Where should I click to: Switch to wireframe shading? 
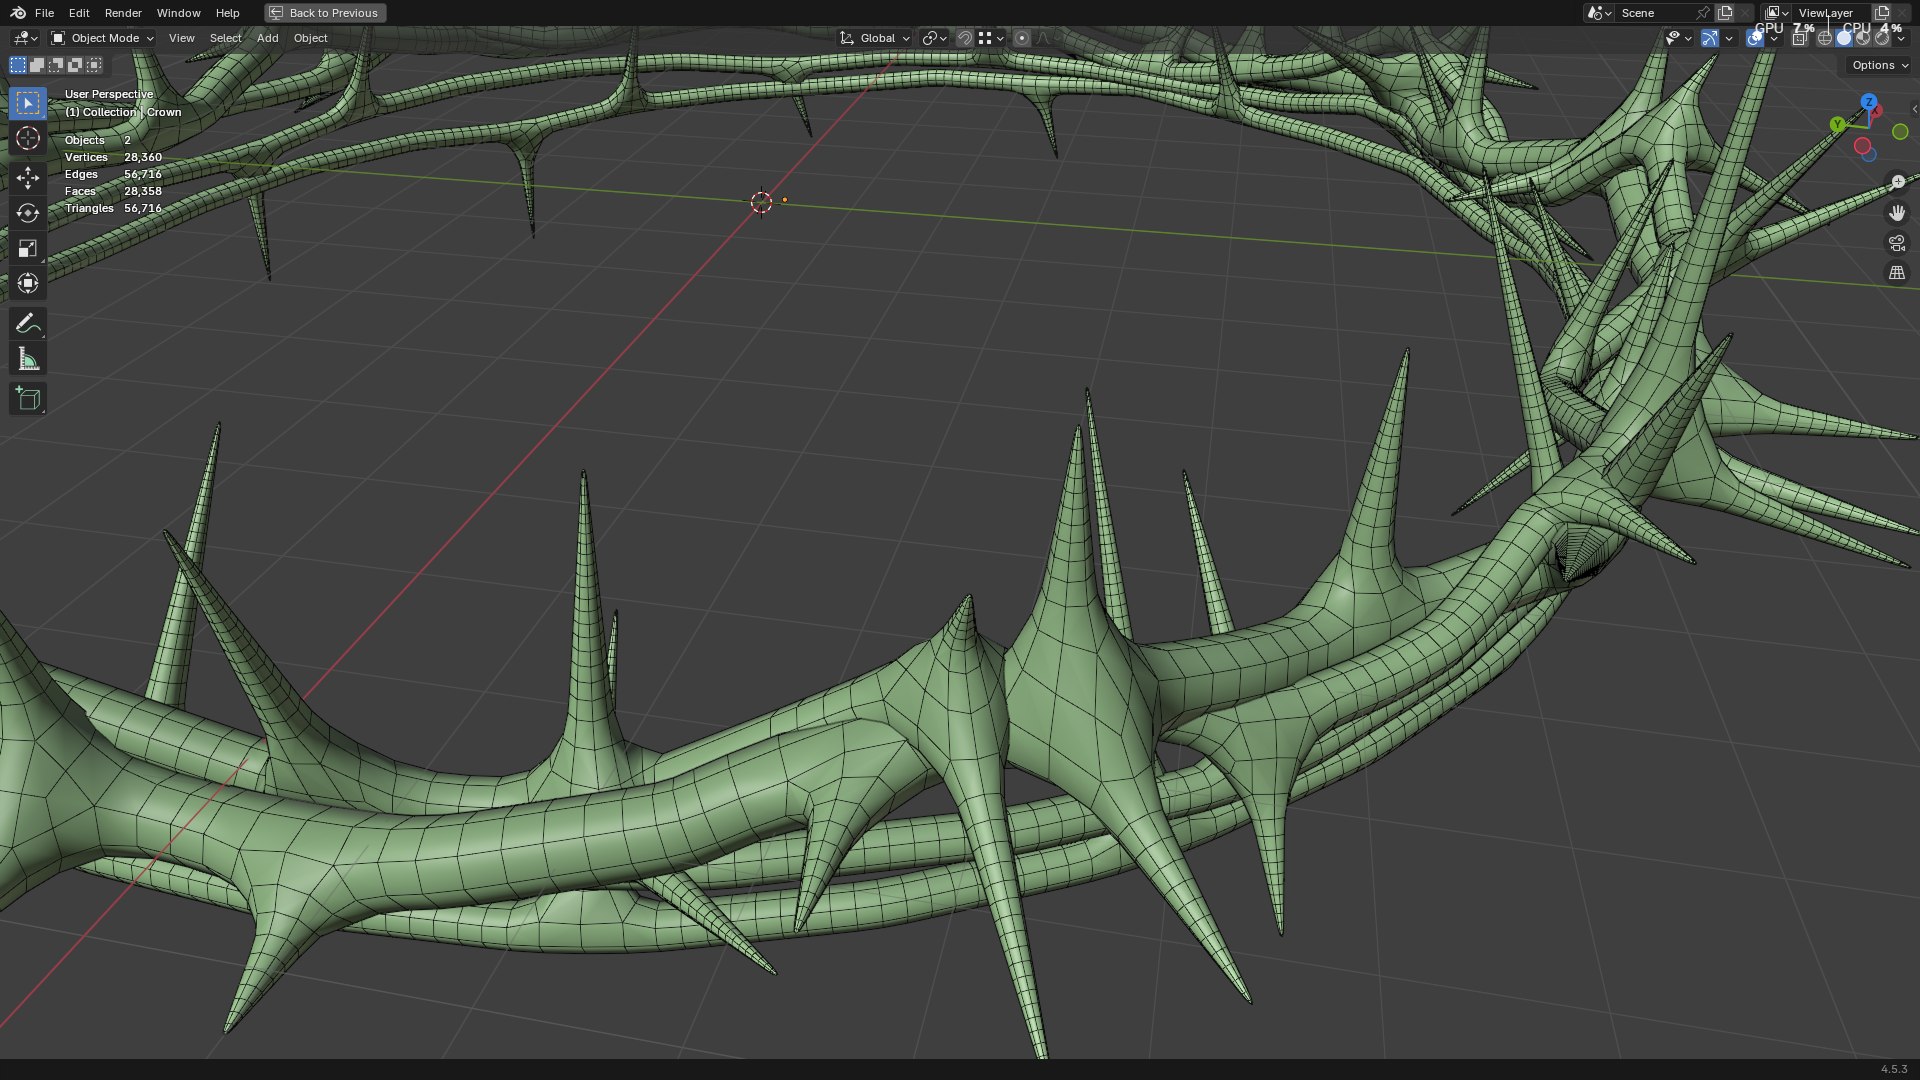(1825, 38)
